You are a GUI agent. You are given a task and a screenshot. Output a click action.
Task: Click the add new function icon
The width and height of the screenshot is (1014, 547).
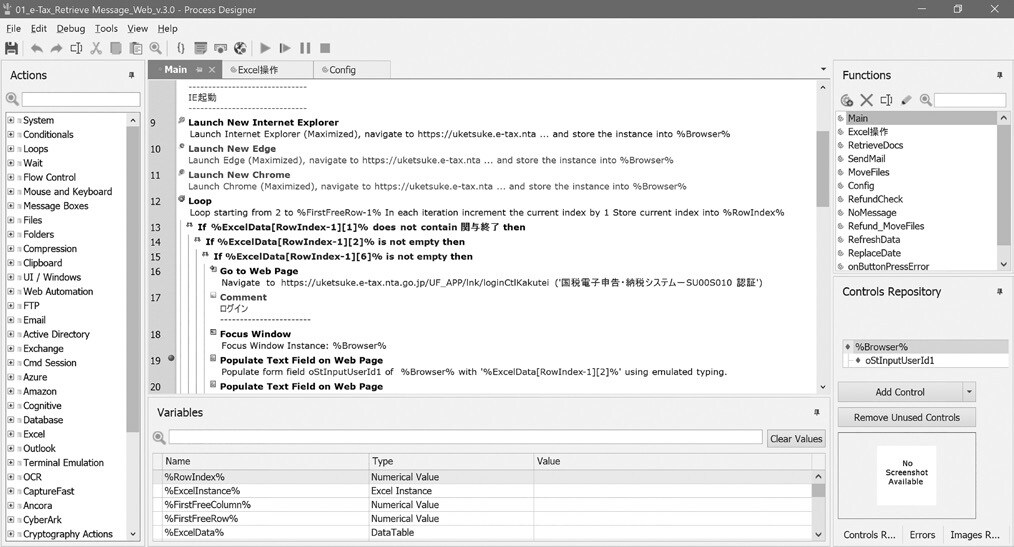click(x=847, y=100)
